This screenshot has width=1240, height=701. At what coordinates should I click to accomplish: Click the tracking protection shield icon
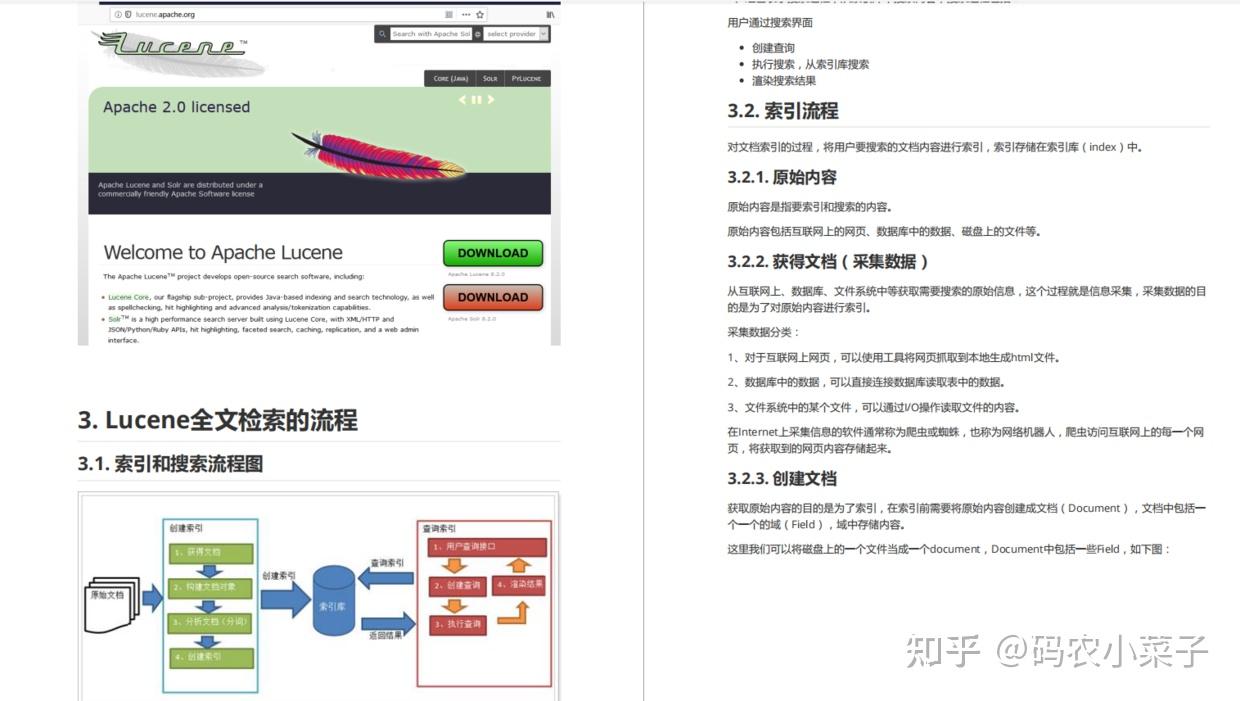(x=128, y=15)
